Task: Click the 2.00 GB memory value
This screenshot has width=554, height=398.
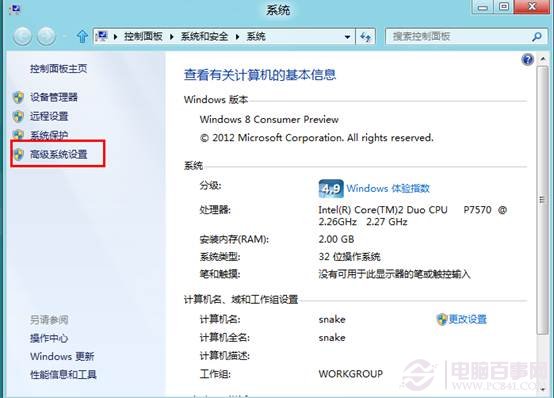Action: tap(336, 239)
